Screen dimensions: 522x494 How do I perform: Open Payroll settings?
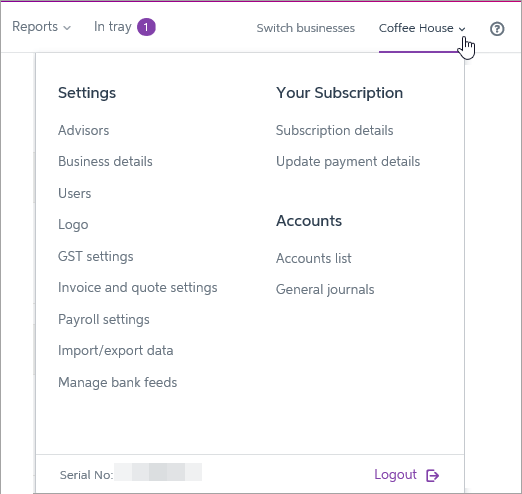104,320
